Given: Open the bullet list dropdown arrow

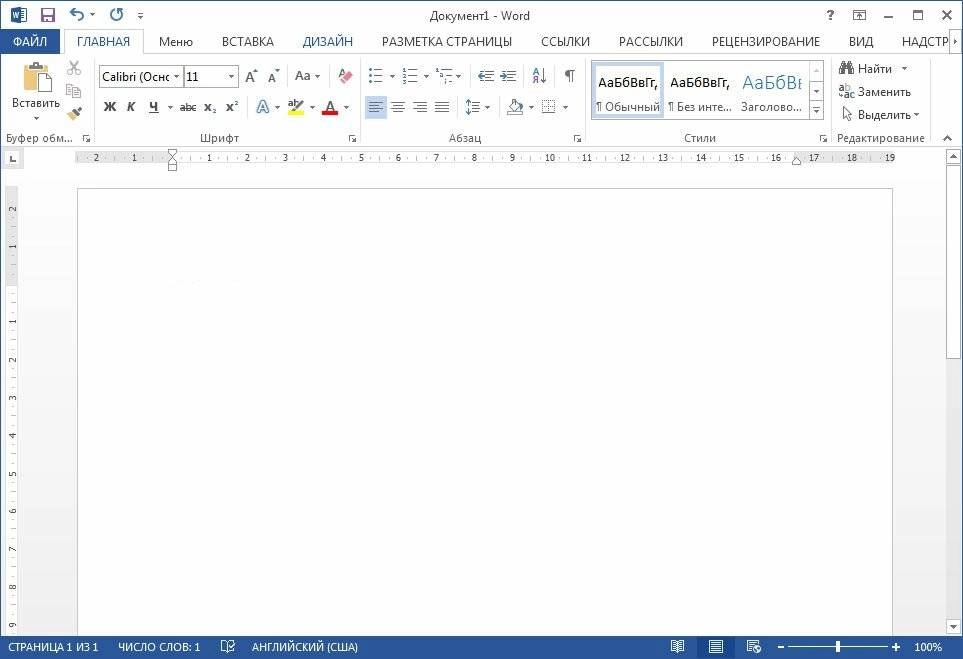Looking at the screenshot, I should [x=392, y=77].
